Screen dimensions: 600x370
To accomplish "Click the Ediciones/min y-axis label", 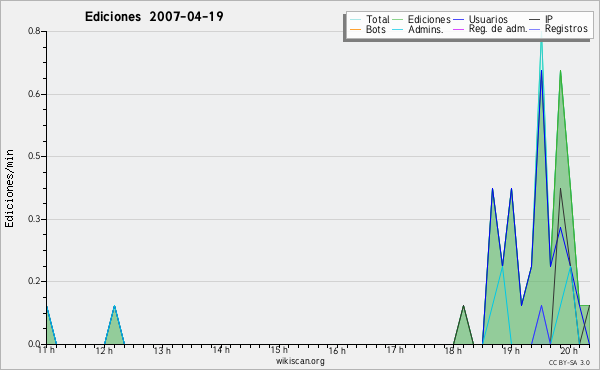I will pos(9,188).
